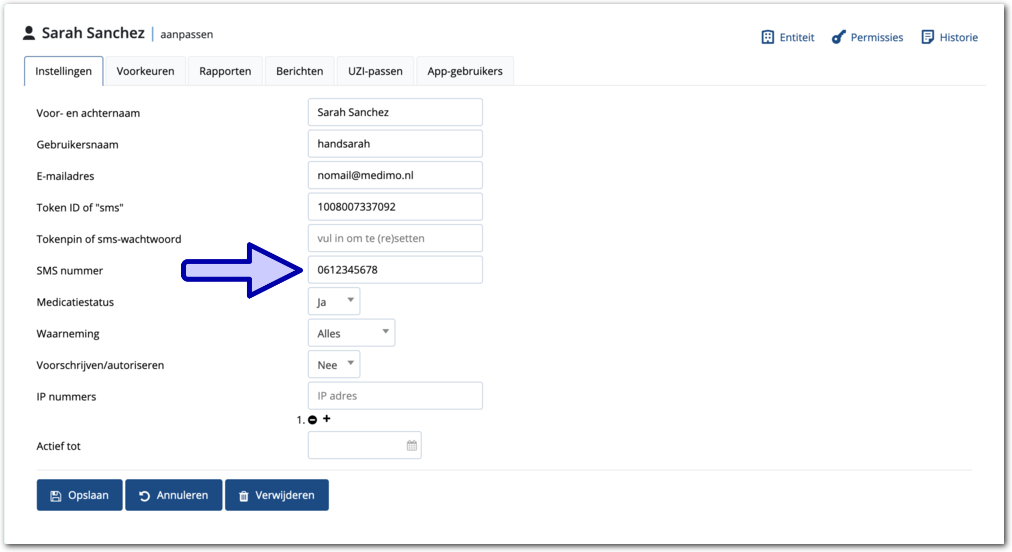Expand the Medicatiestatus dropdown
1012x552 pixels.
point(334,301)
